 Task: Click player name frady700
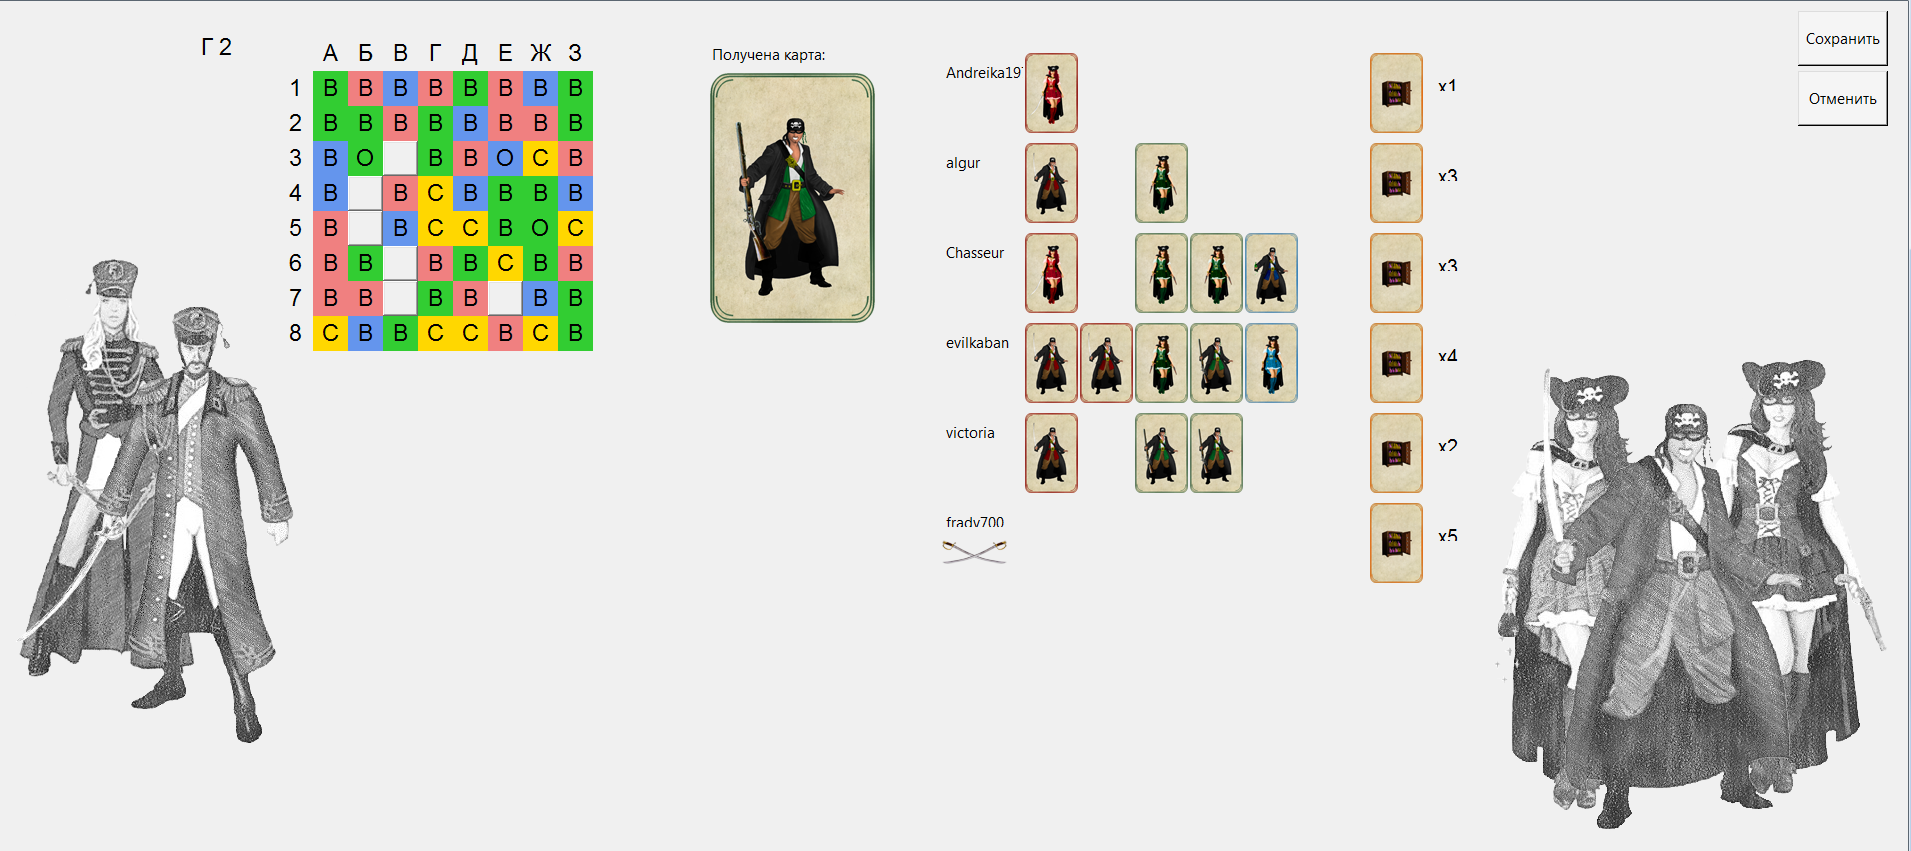tap(975, 522)
